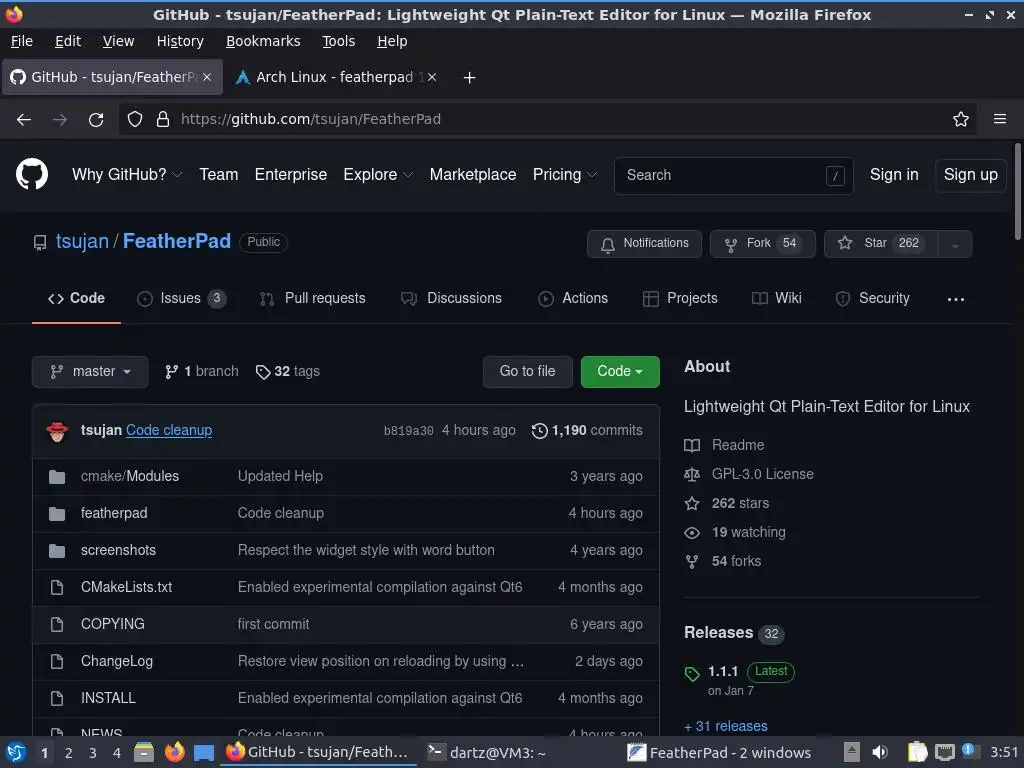Viewport: 1024px width, 768px height.
Task: Open a new tab with plus icon
Action: click(x=469, y=78)
